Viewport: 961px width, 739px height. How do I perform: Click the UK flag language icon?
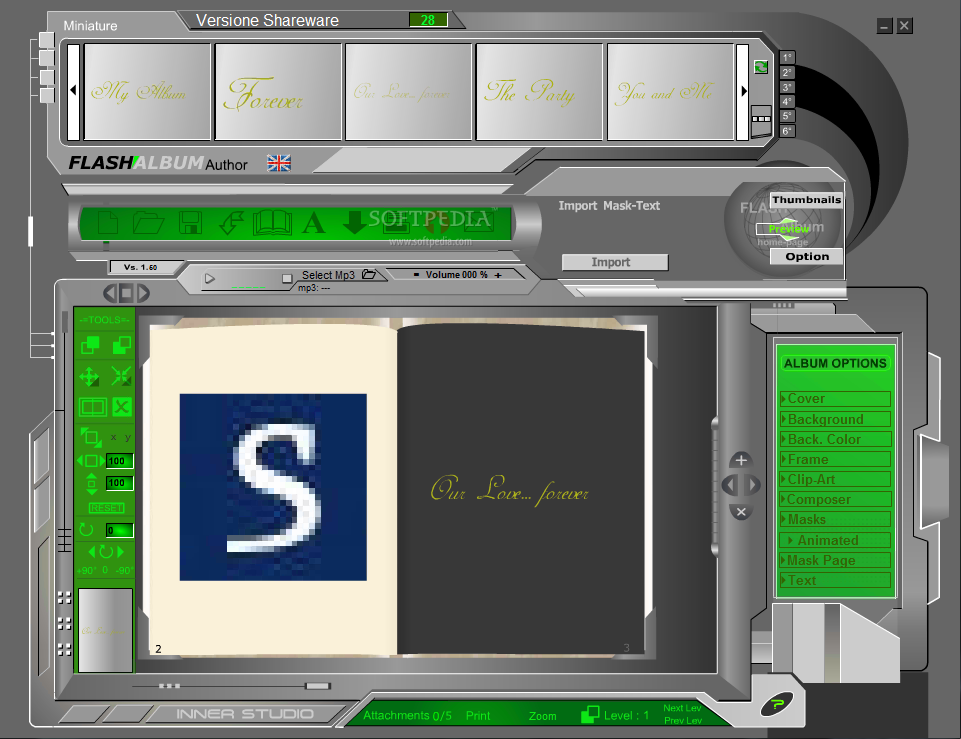pos(279,163)
